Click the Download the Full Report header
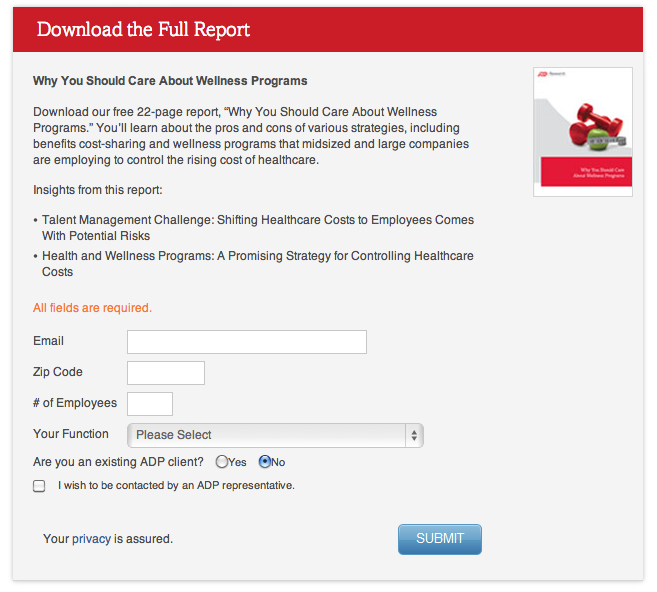 (x=143, y=29)
